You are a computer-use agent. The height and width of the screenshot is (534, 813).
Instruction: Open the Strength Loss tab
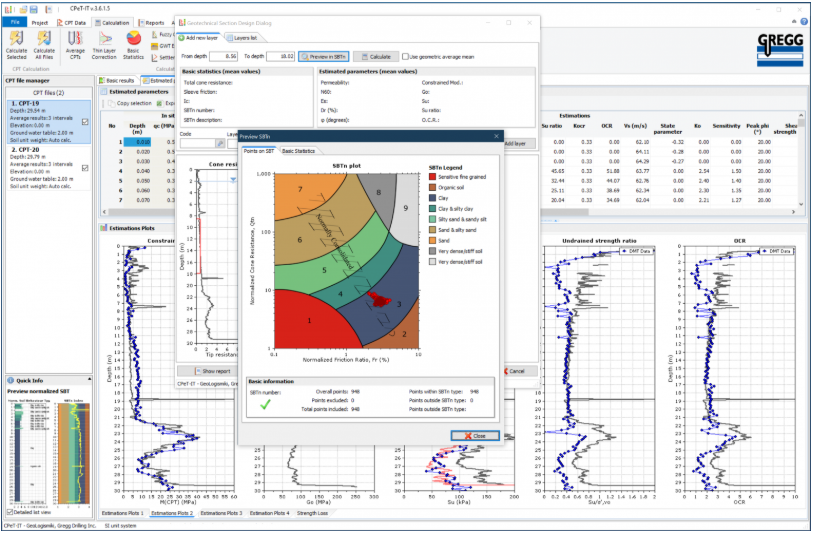312,513
